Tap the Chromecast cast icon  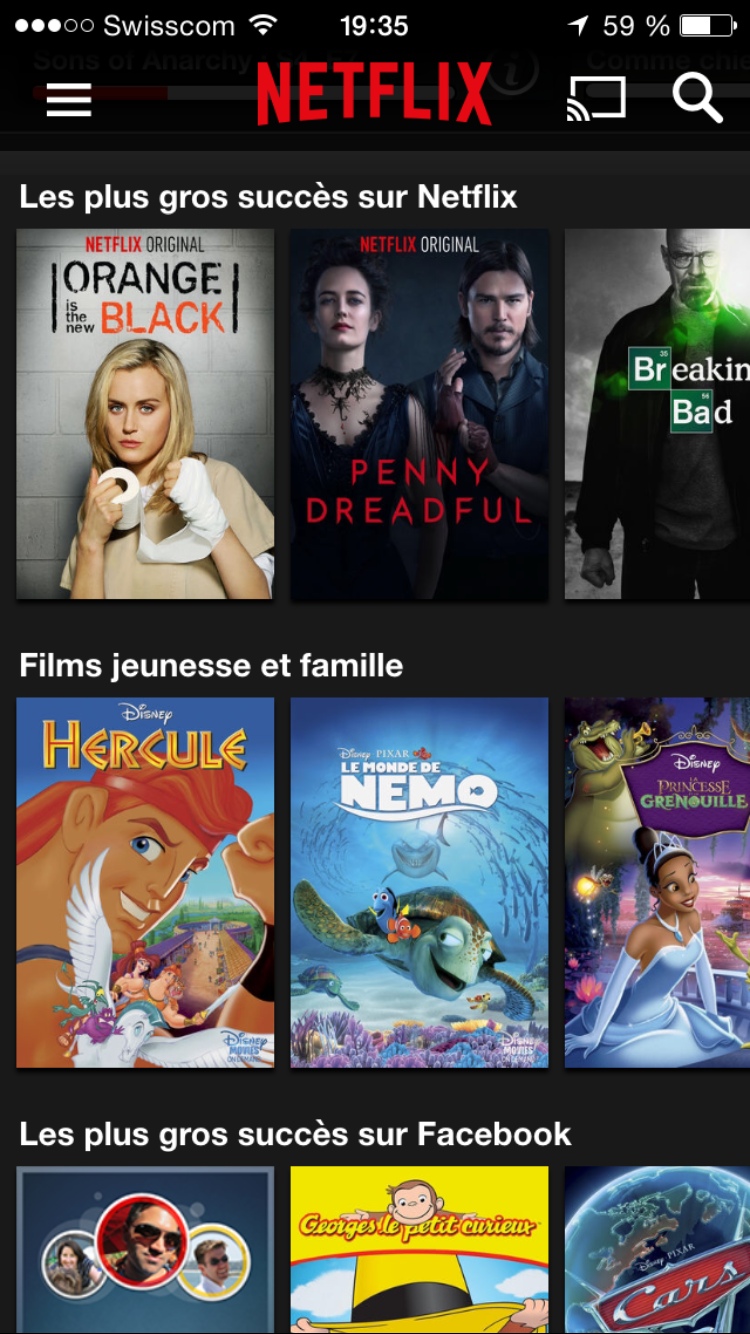pyautogui.click(x=596, y=99)
